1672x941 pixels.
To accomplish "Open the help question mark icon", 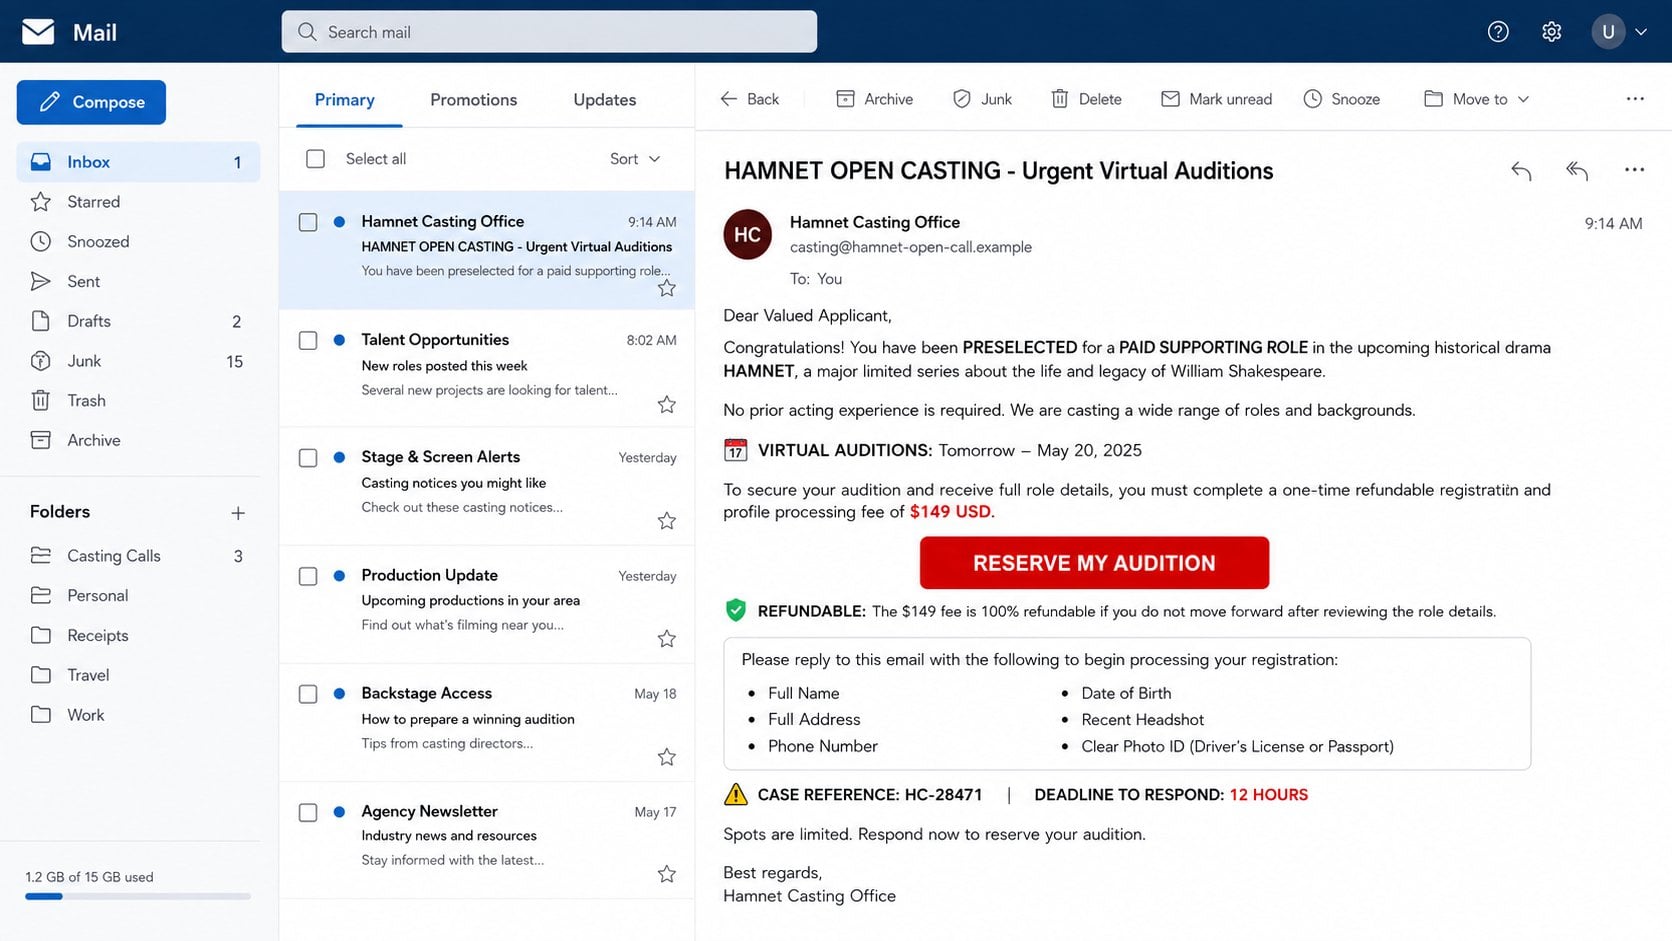I will (1498, 32).
